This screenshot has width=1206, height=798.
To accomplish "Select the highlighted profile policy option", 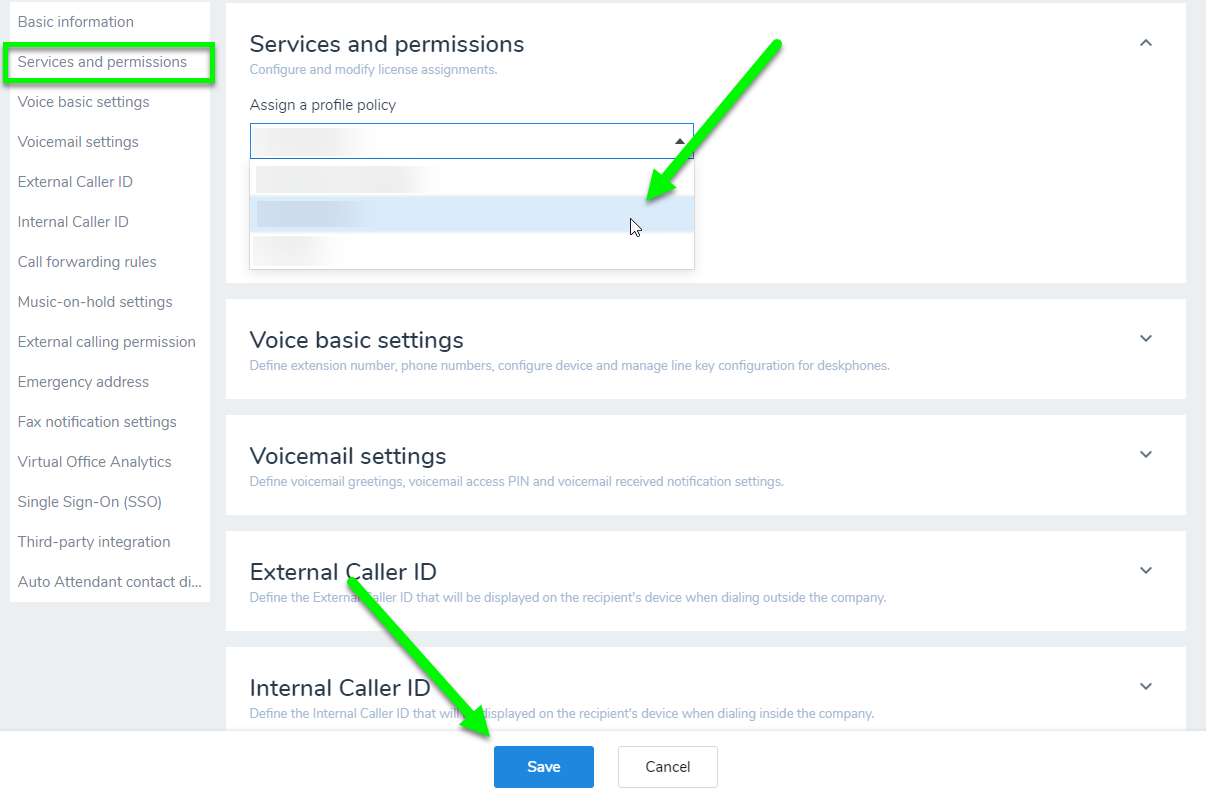I will tap(472, 214).
